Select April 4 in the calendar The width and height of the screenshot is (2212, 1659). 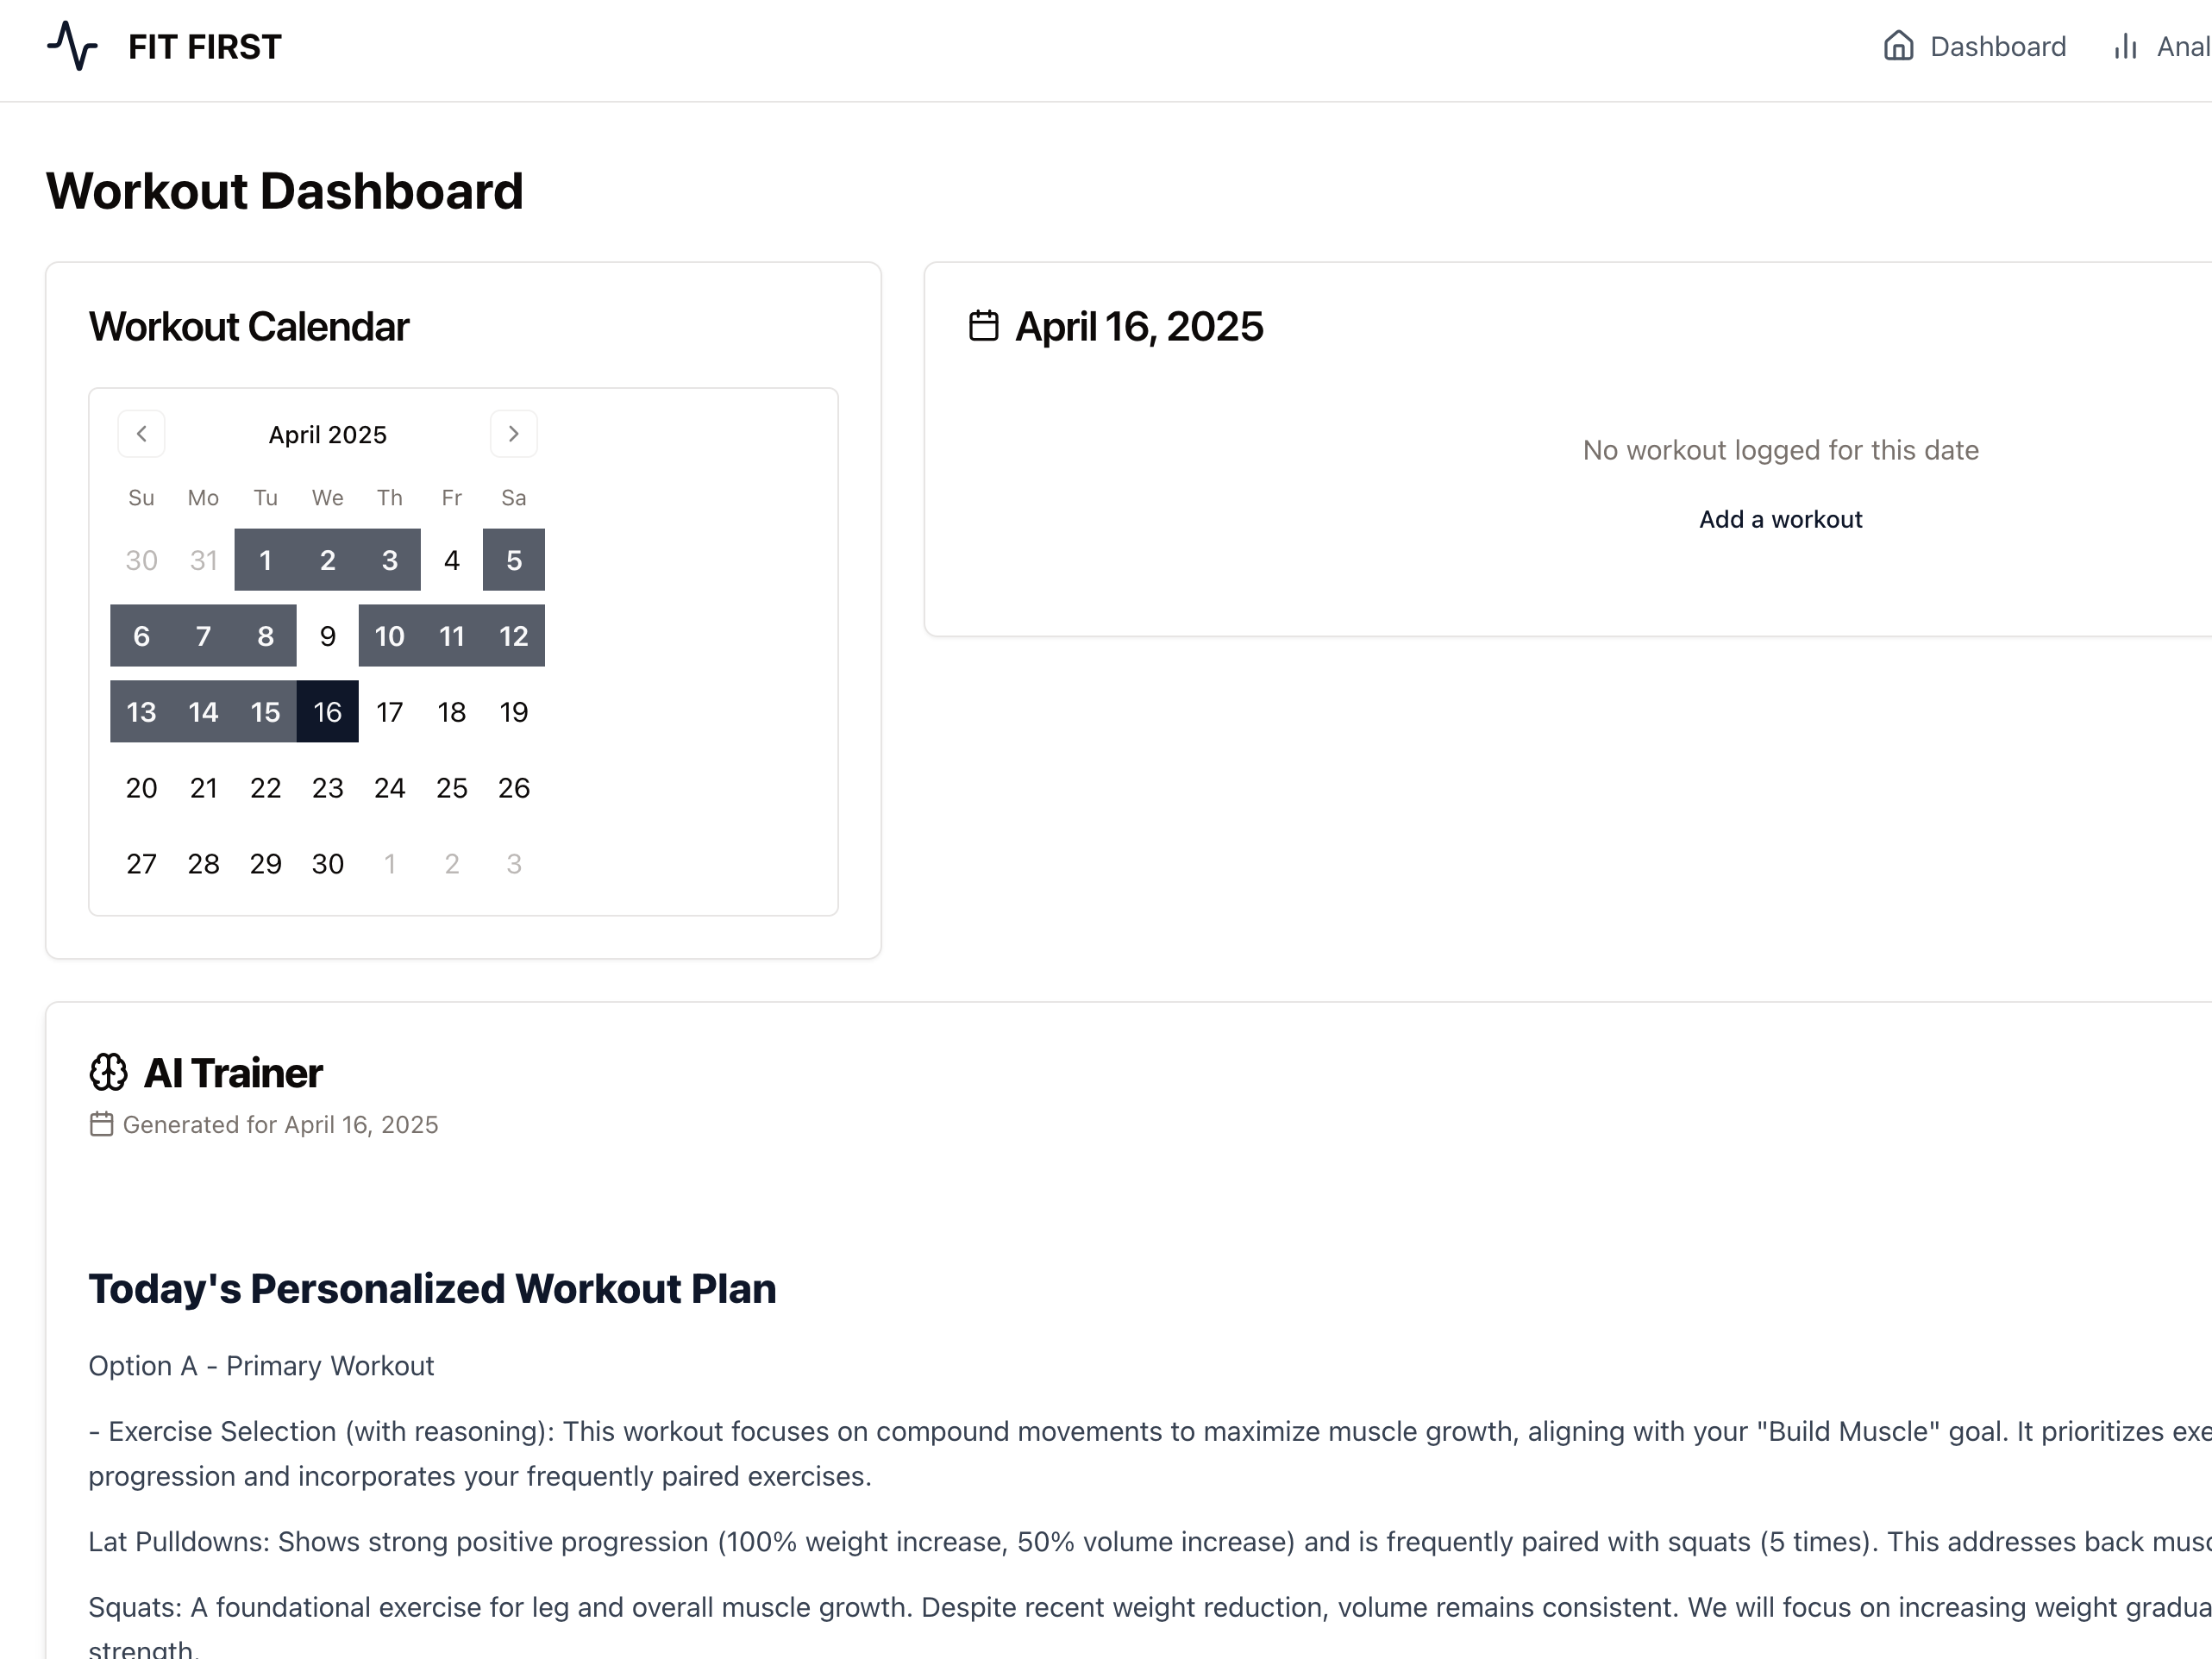click(x=452, y=560)
